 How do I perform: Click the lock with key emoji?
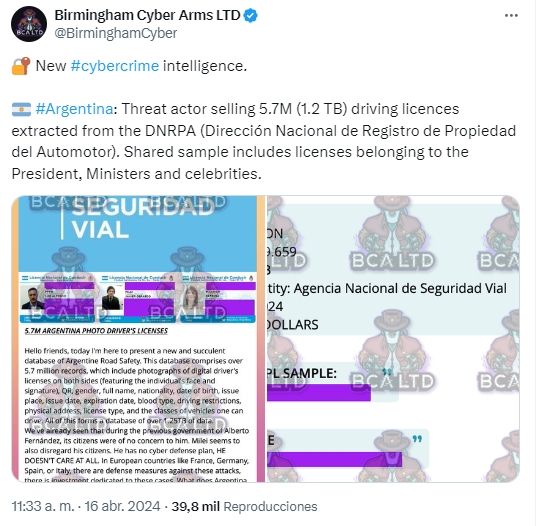coord(21,66)
